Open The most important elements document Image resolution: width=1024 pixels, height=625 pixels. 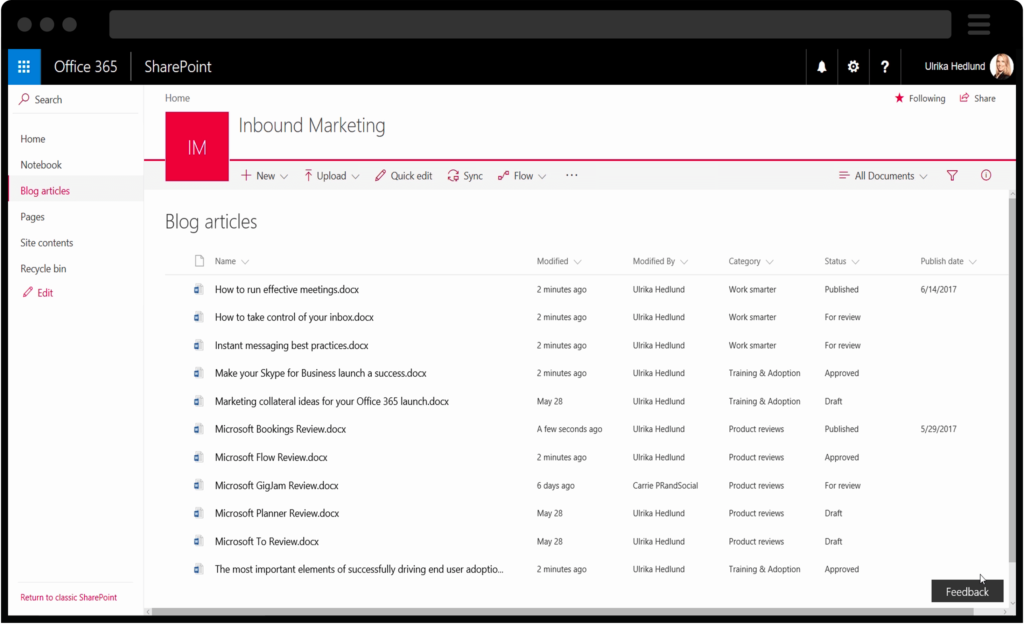(x=359, y=569)
